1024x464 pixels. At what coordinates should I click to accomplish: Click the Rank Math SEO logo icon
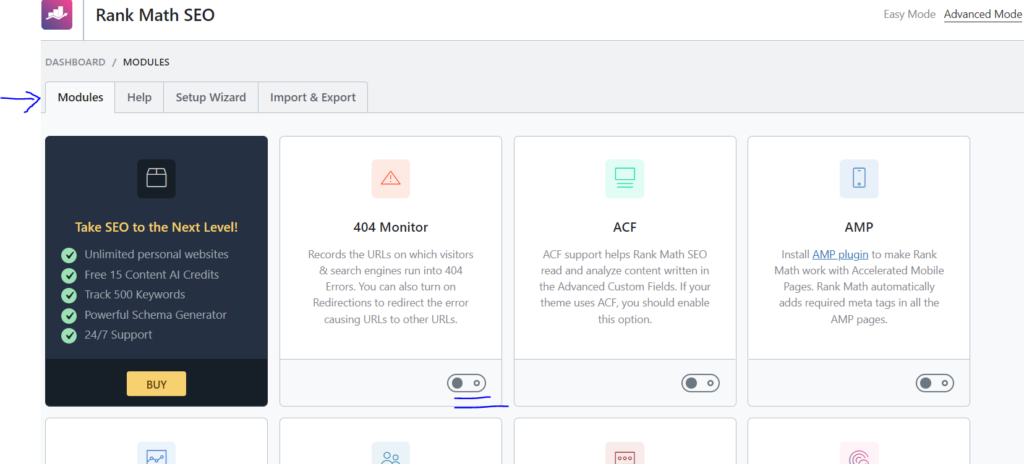(57, 14)
